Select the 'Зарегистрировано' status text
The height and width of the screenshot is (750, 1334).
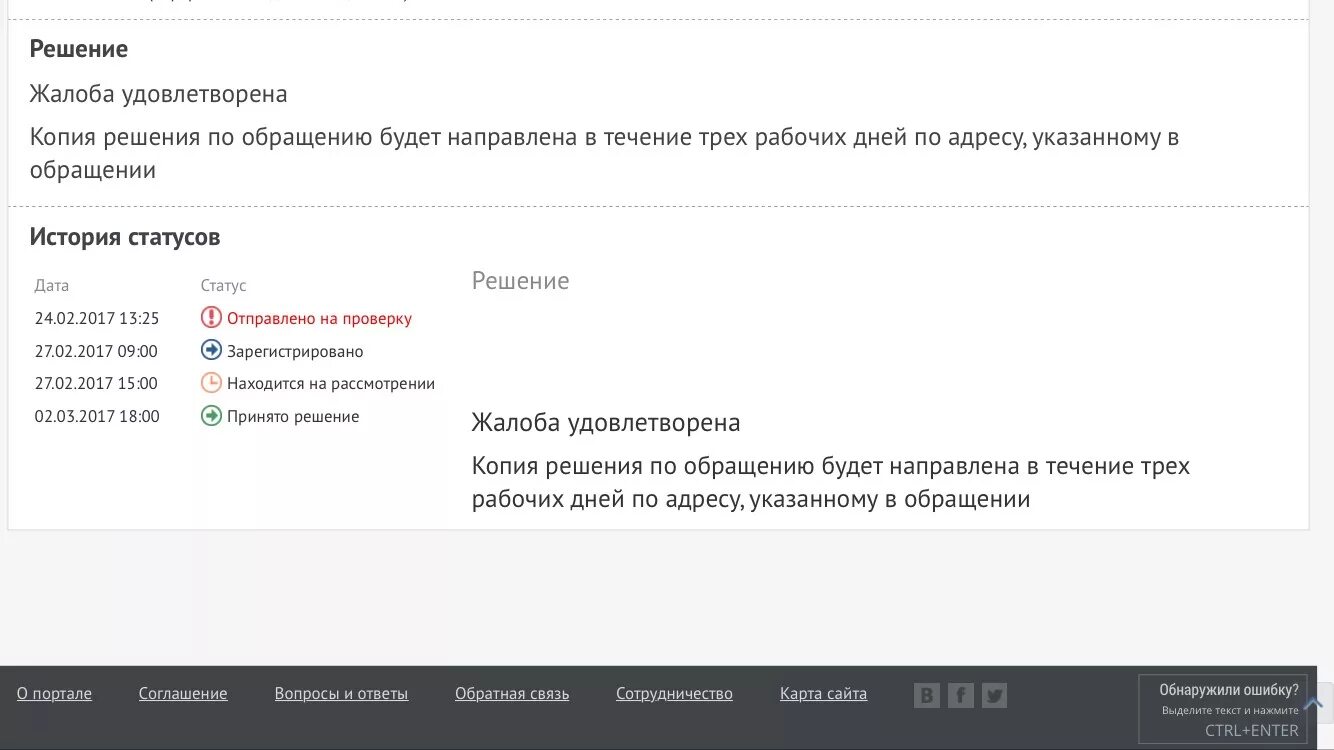[x=295, y=352]
